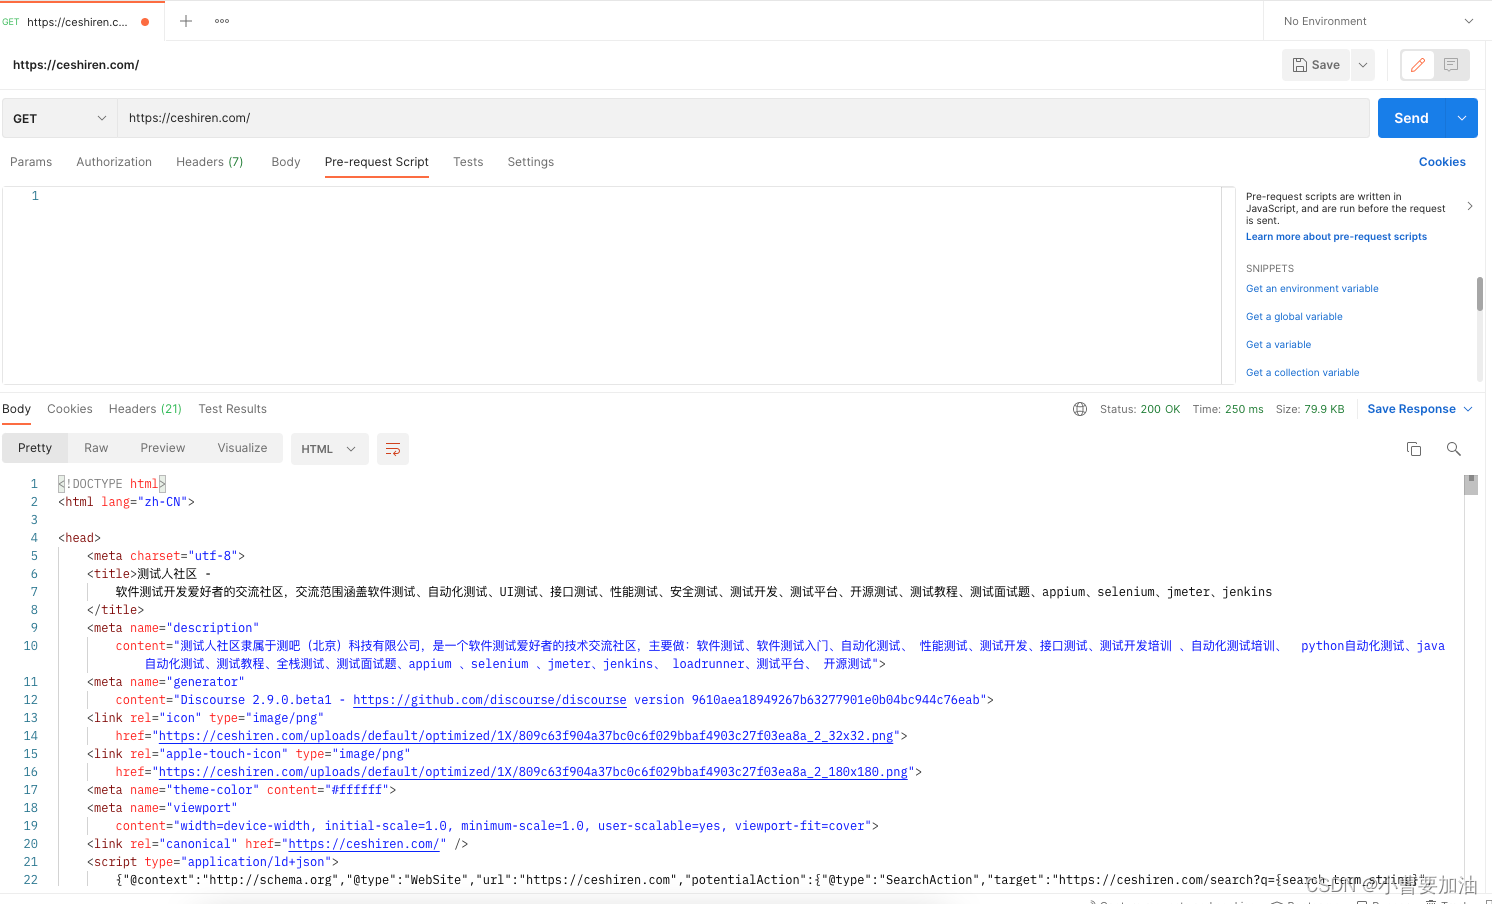The height and width of the screenshot is (904, 1492).
Task: Switch to Headers (7) request tab
Action: [210, 162]
